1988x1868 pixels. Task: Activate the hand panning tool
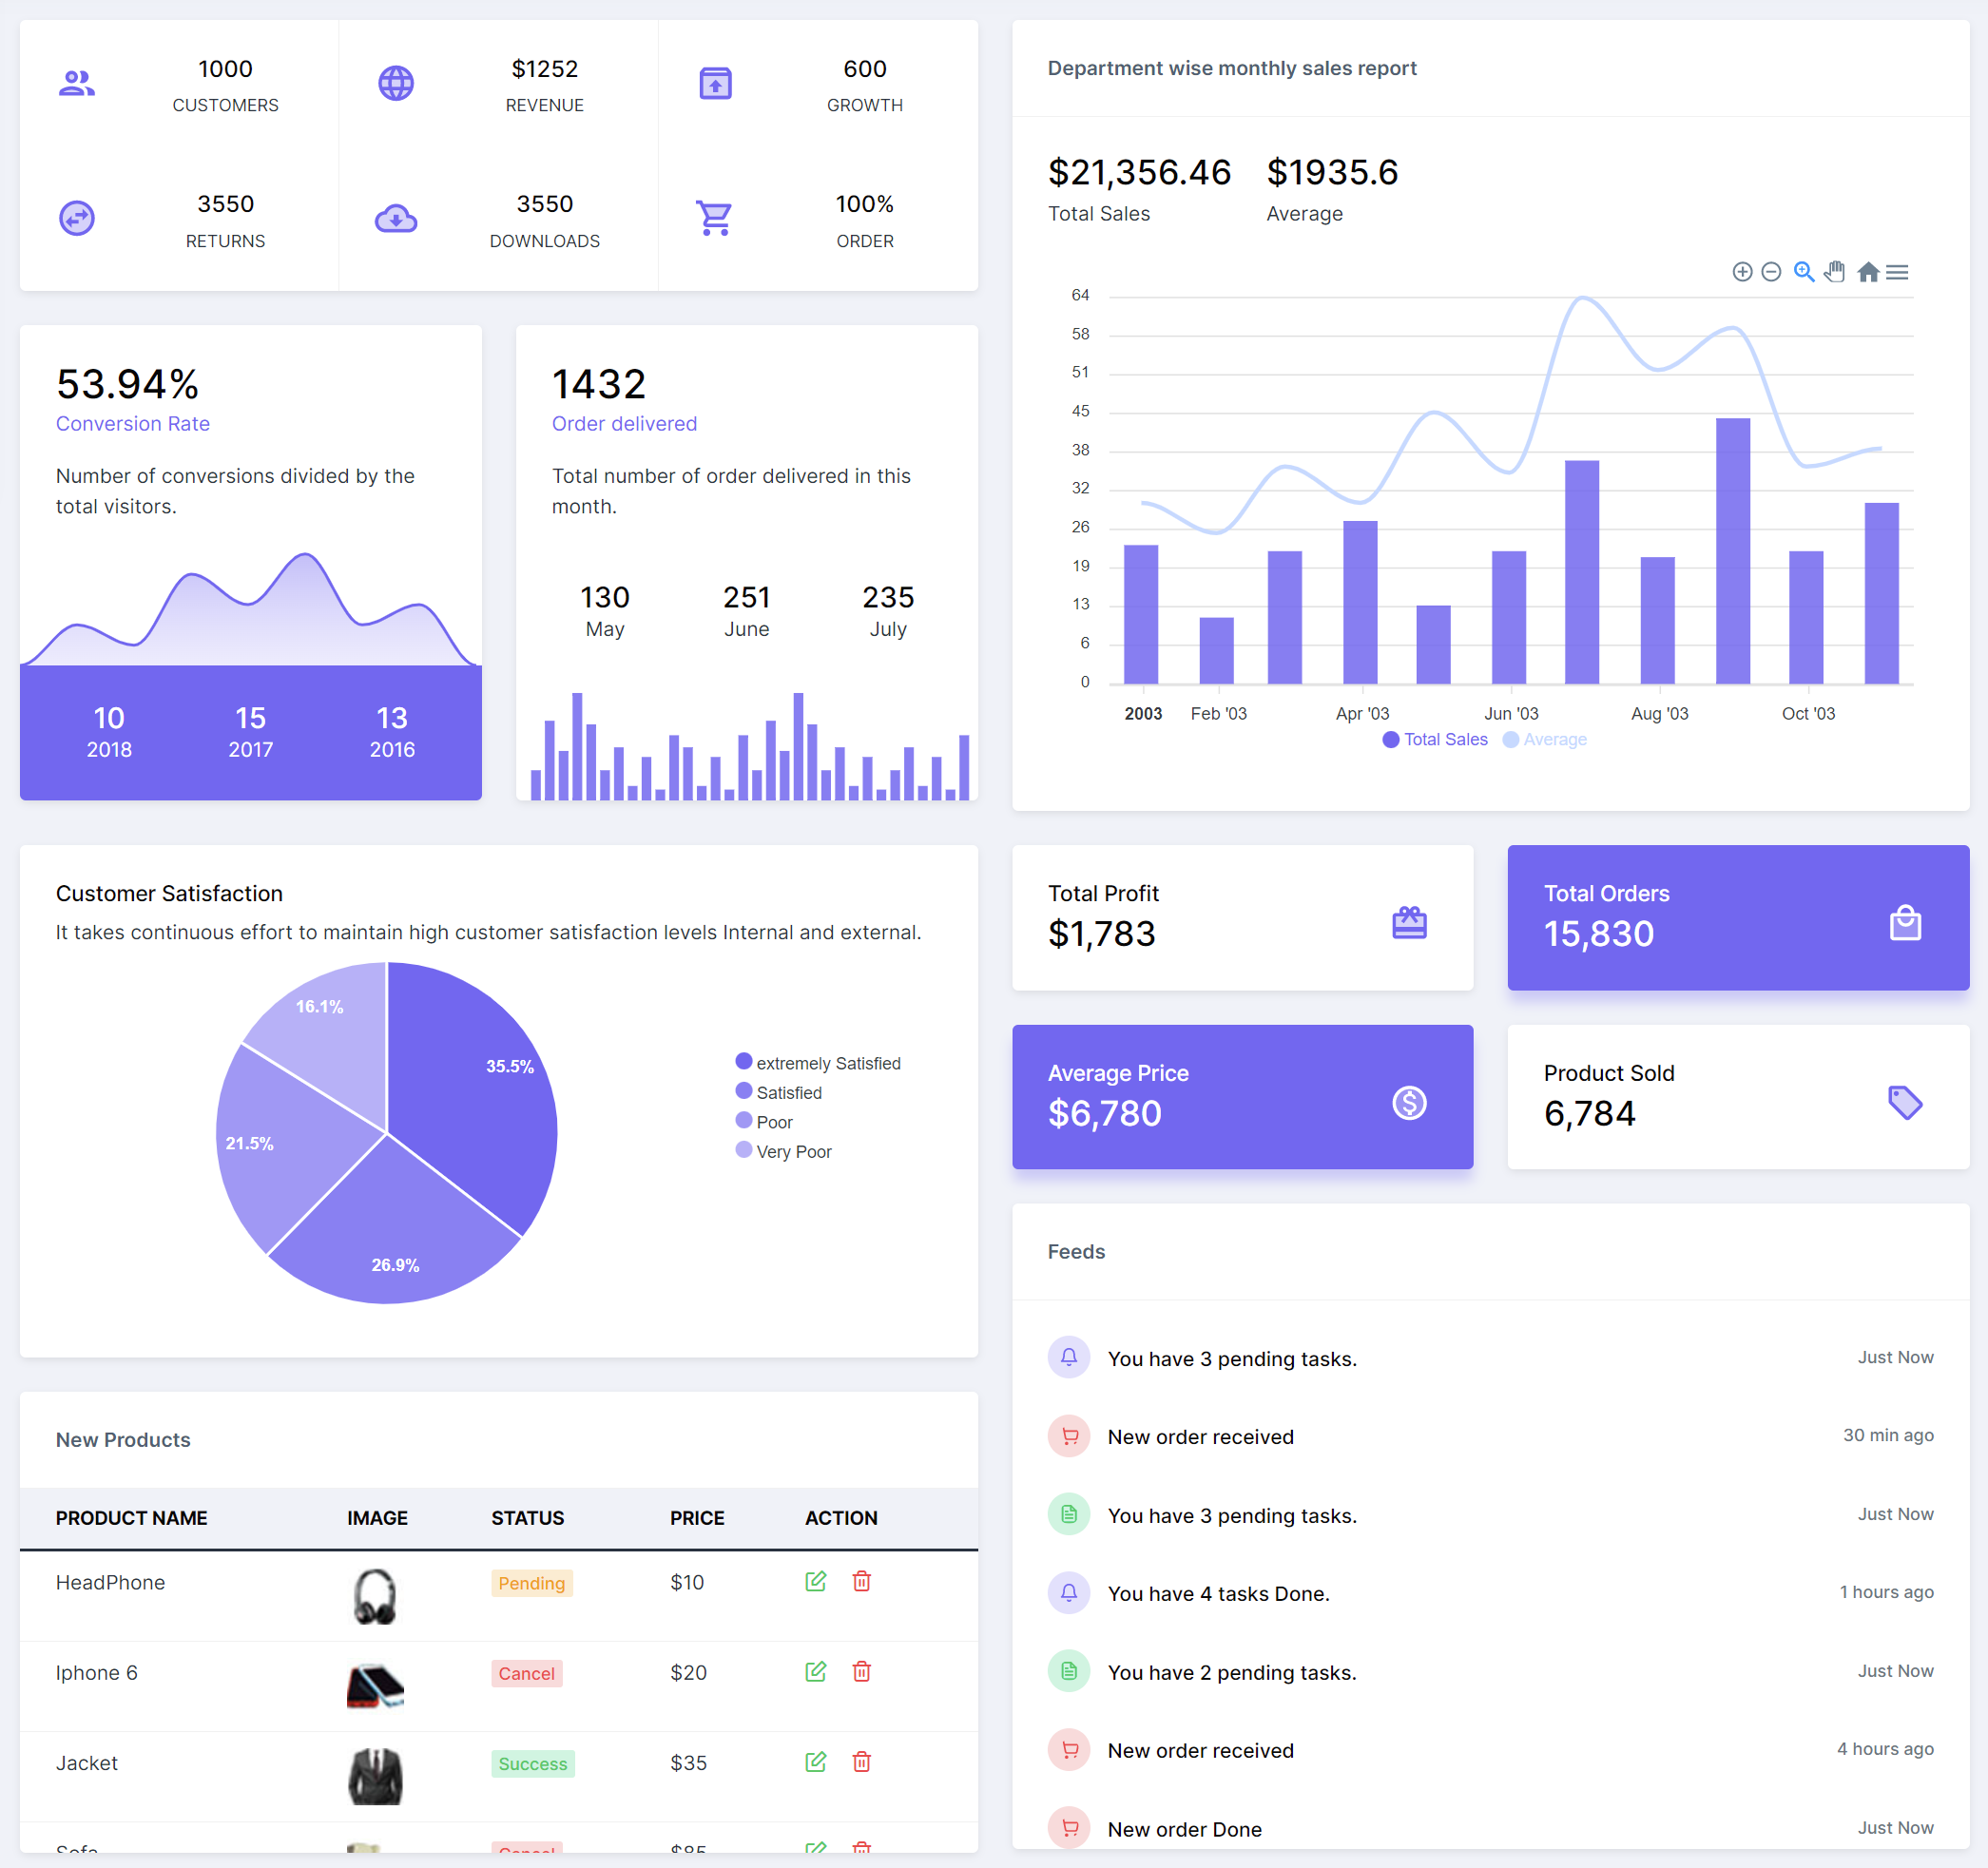1834,272
